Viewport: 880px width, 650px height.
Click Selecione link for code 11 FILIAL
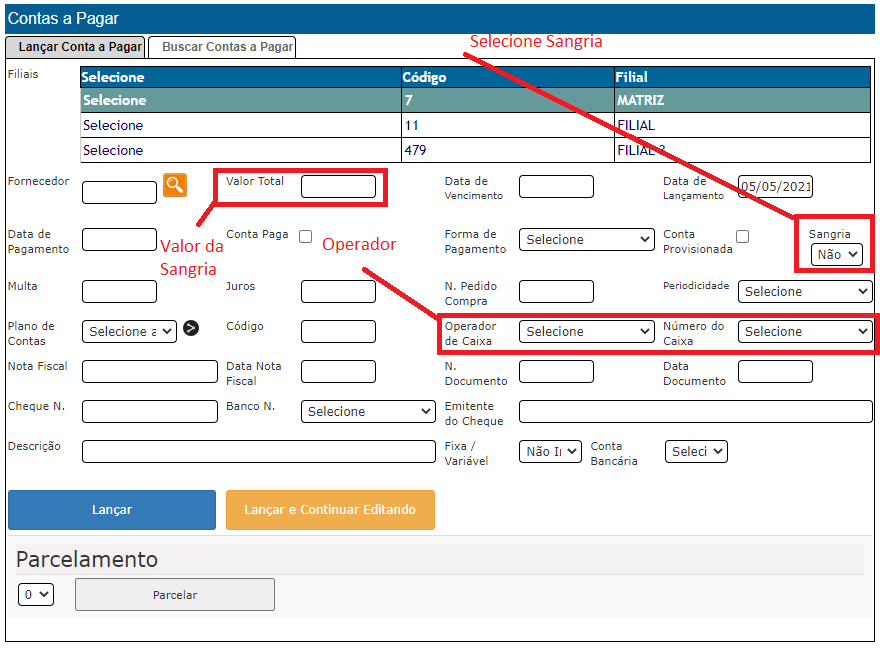pyautogui.click(x=113, y=125)
